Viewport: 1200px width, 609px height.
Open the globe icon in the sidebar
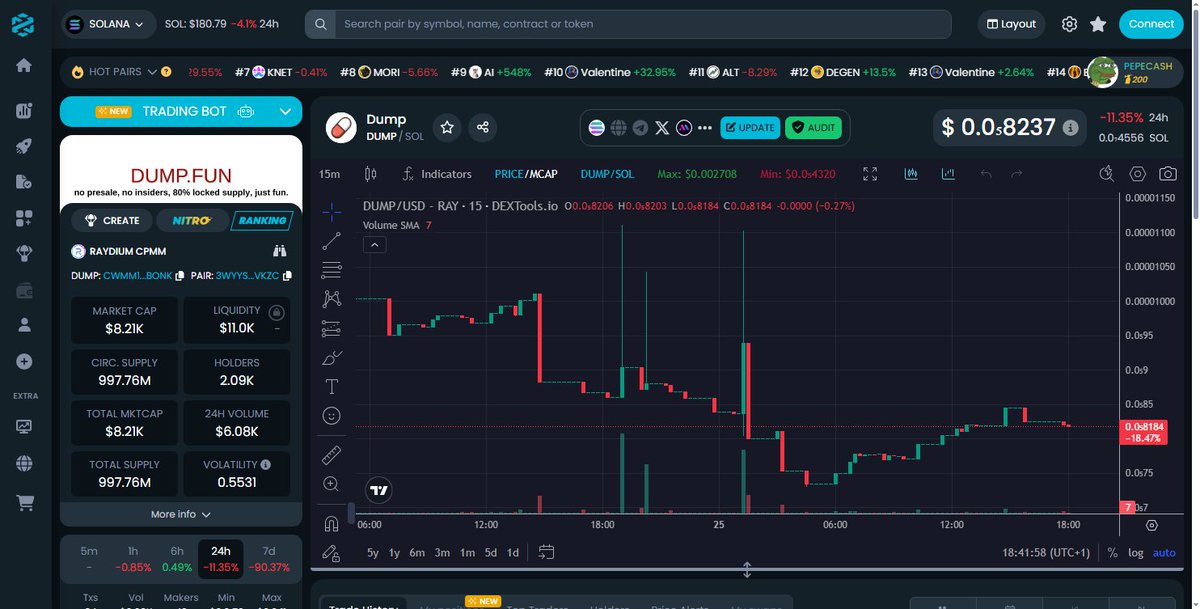[x=24, y=464]
